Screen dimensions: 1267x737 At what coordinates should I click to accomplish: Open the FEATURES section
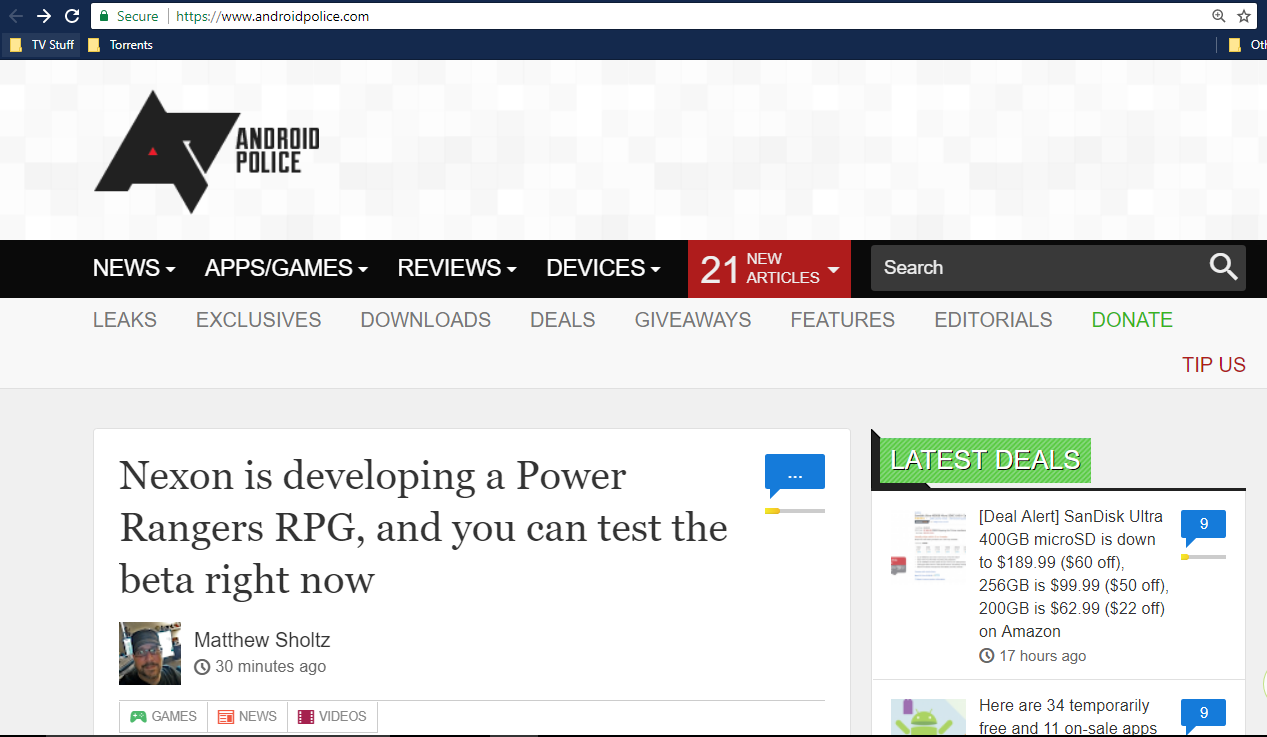pyautogui.click(x=843, y=320)
